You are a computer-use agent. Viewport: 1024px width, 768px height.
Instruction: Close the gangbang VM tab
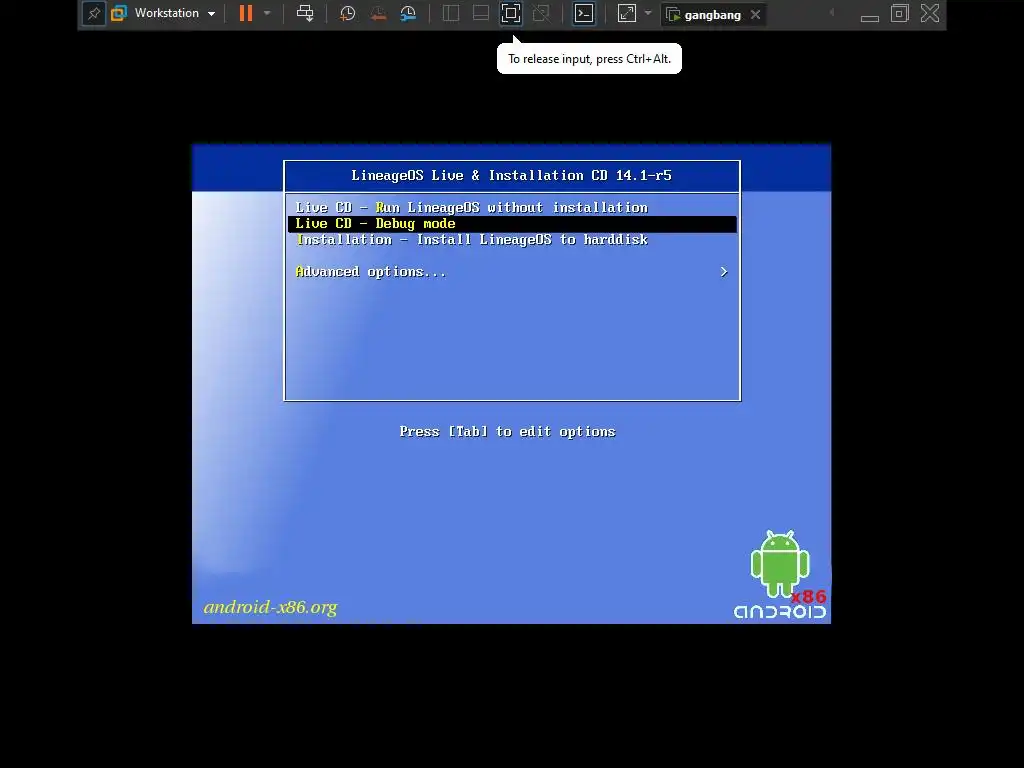[756, 14]
